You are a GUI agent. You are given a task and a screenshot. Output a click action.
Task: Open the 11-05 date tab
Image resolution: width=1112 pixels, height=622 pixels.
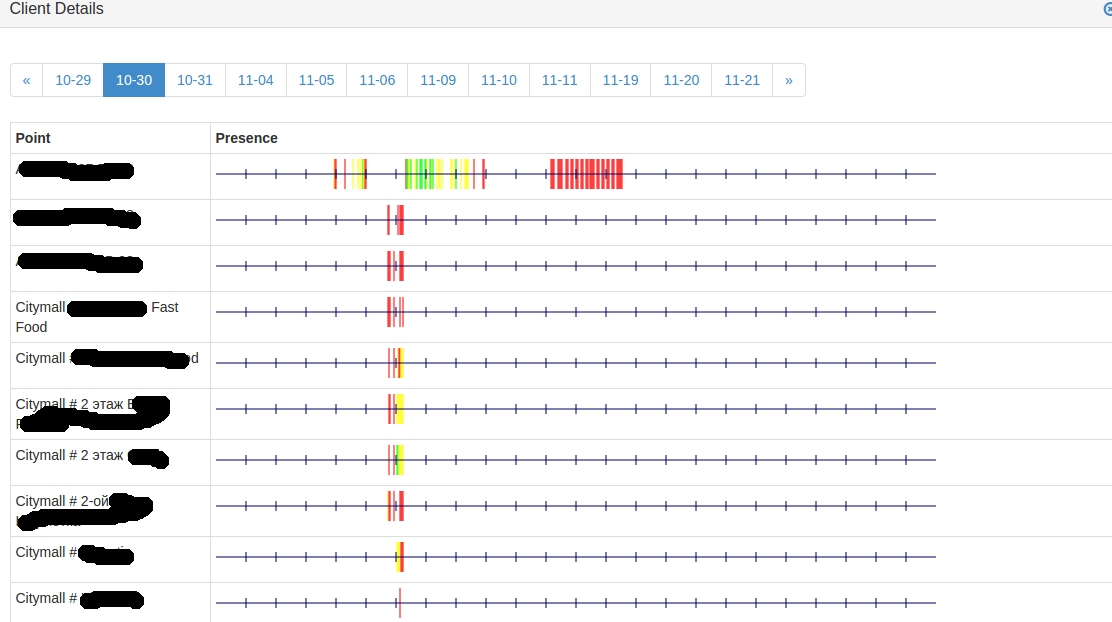coord(316,80)
